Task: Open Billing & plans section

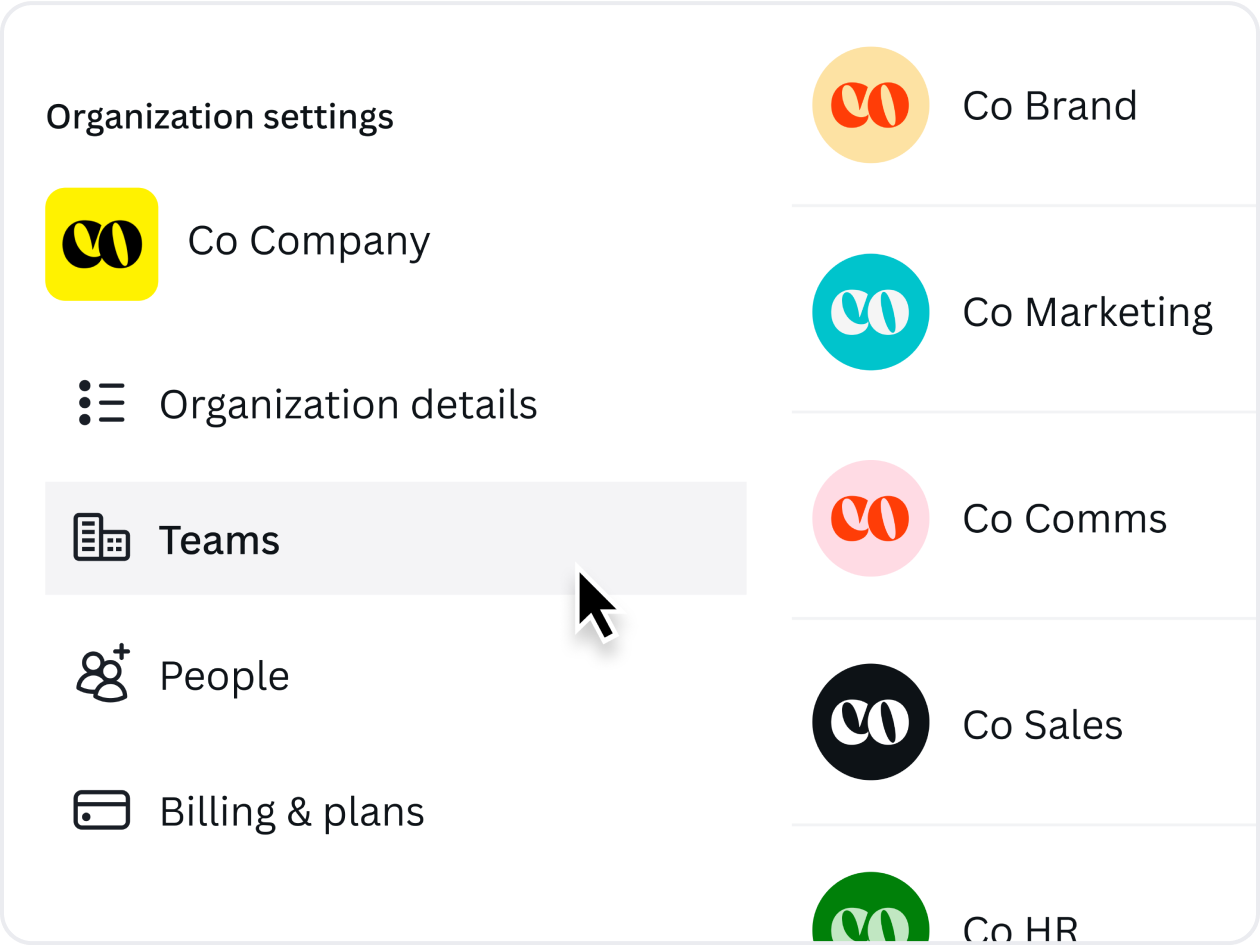Action: click(292, 811)
